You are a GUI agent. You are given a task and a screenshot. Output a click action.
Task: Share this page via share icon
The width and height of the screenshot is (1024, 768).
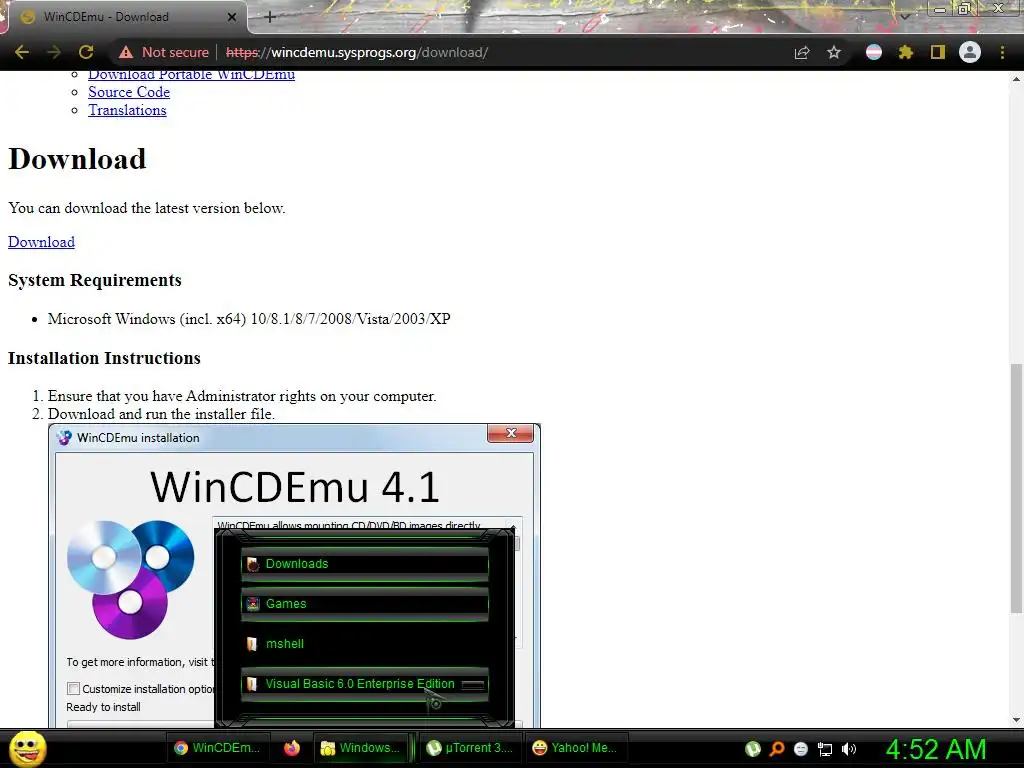[x=802, y=52]
